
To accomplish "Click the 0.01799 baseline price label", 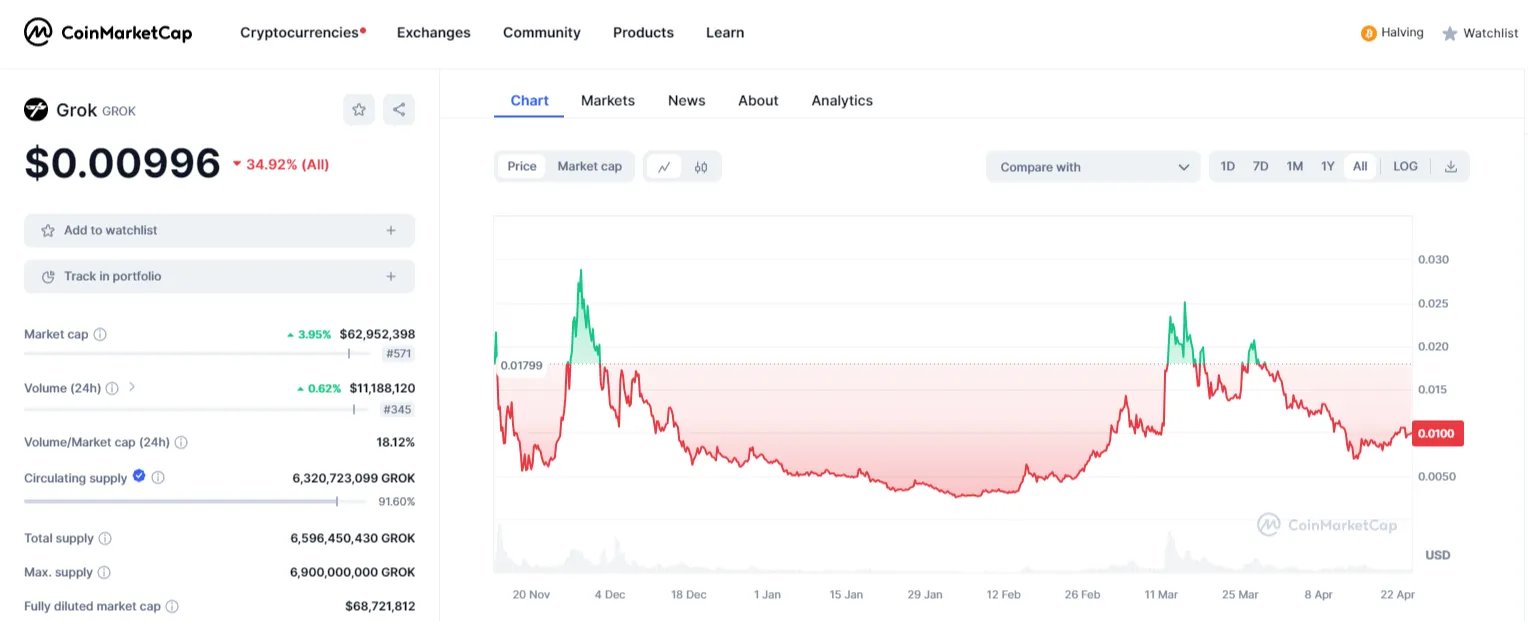I will (521, 366).
